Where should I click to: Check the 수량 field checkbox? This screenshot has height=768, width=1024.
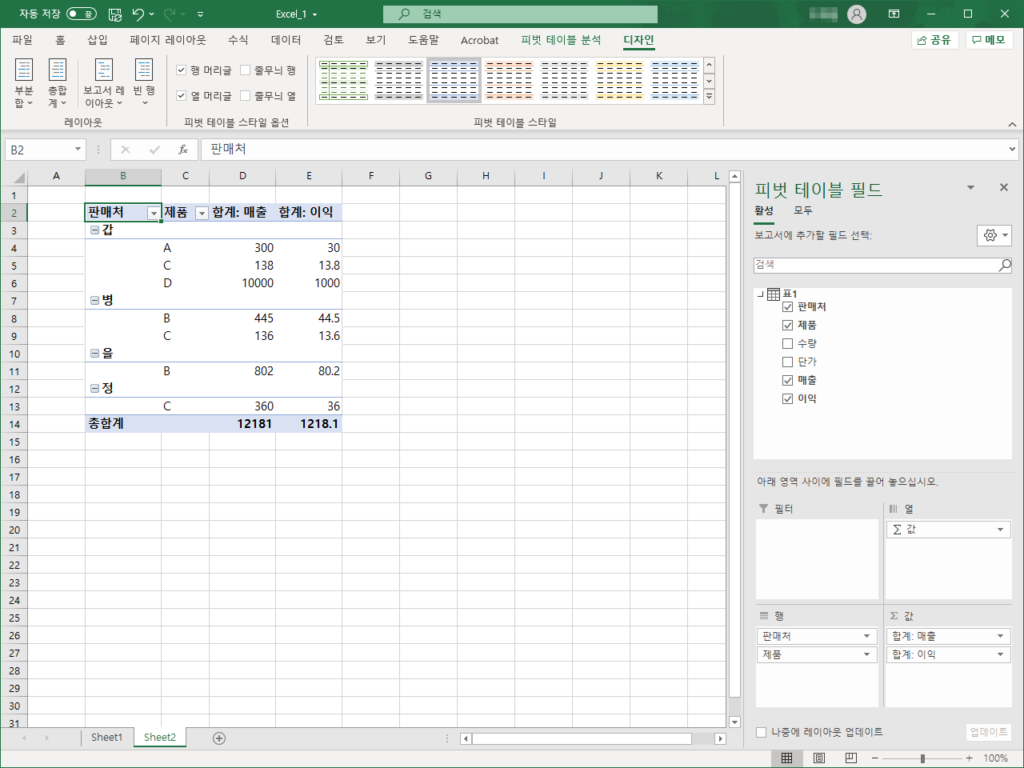(x=787, y=343)
